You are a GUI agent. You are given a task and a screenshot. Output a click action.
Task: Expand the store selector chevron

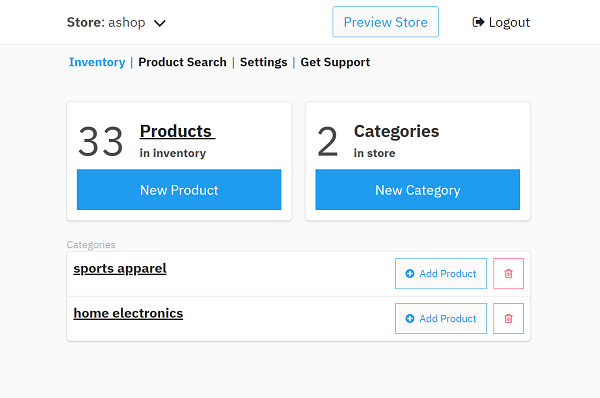160,23
